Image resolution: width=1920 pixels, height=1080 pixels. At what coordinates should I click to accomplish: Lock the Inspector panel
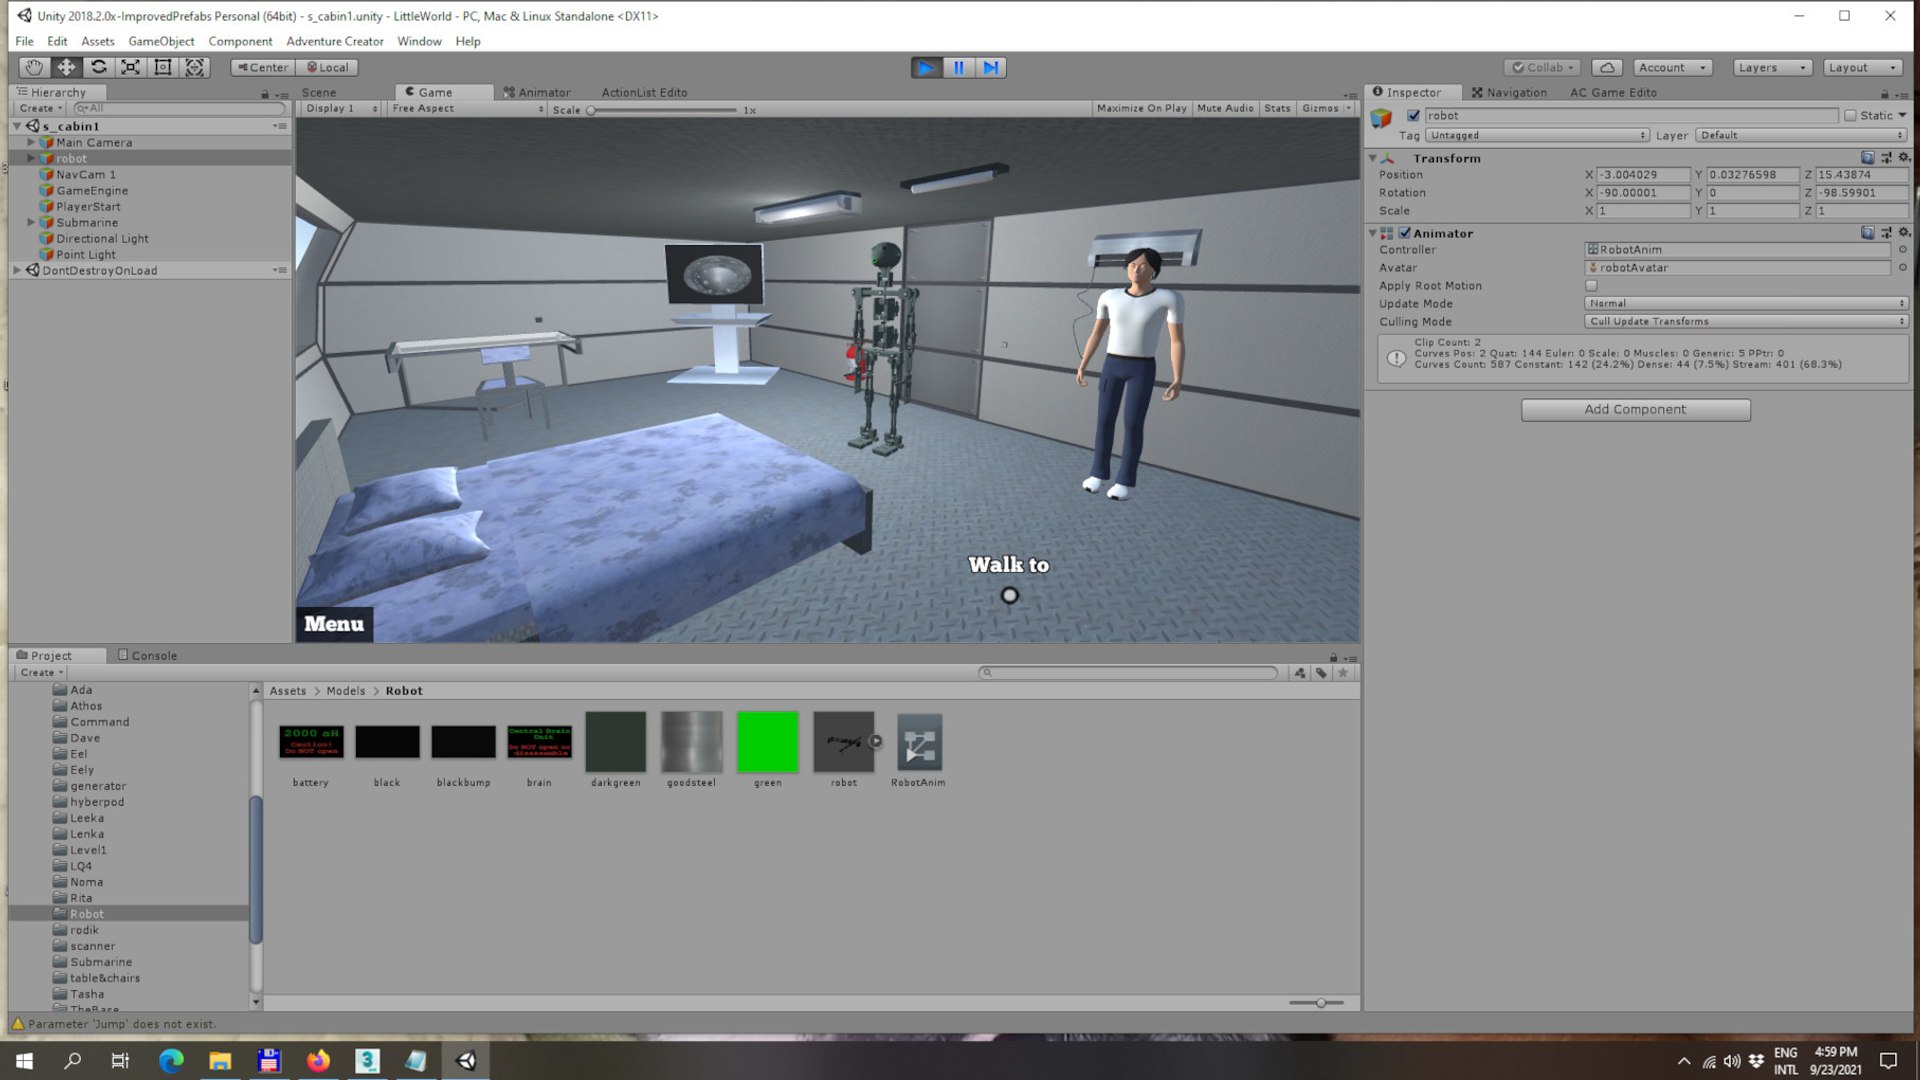[1885, 93]
